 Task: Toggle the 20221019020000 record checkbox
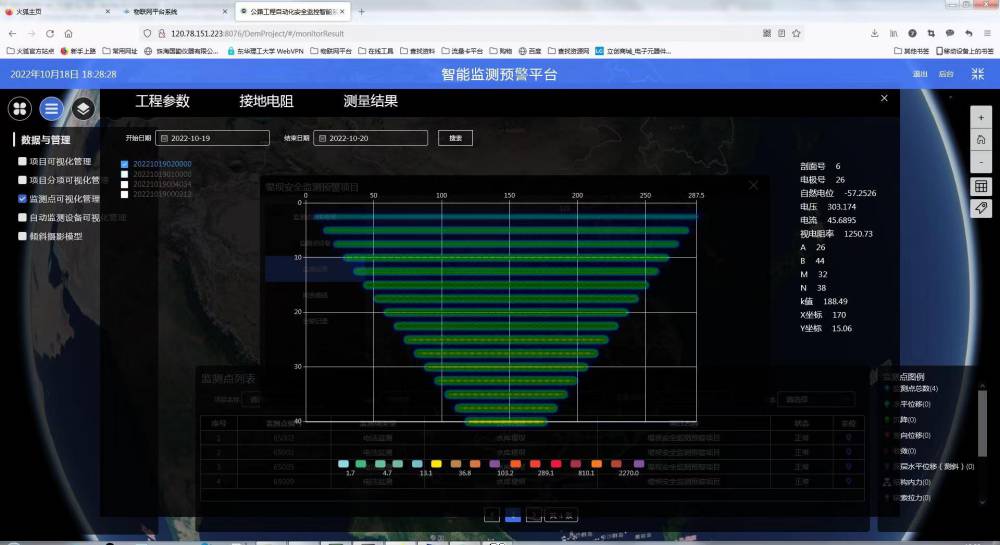(x=125, y=164)
